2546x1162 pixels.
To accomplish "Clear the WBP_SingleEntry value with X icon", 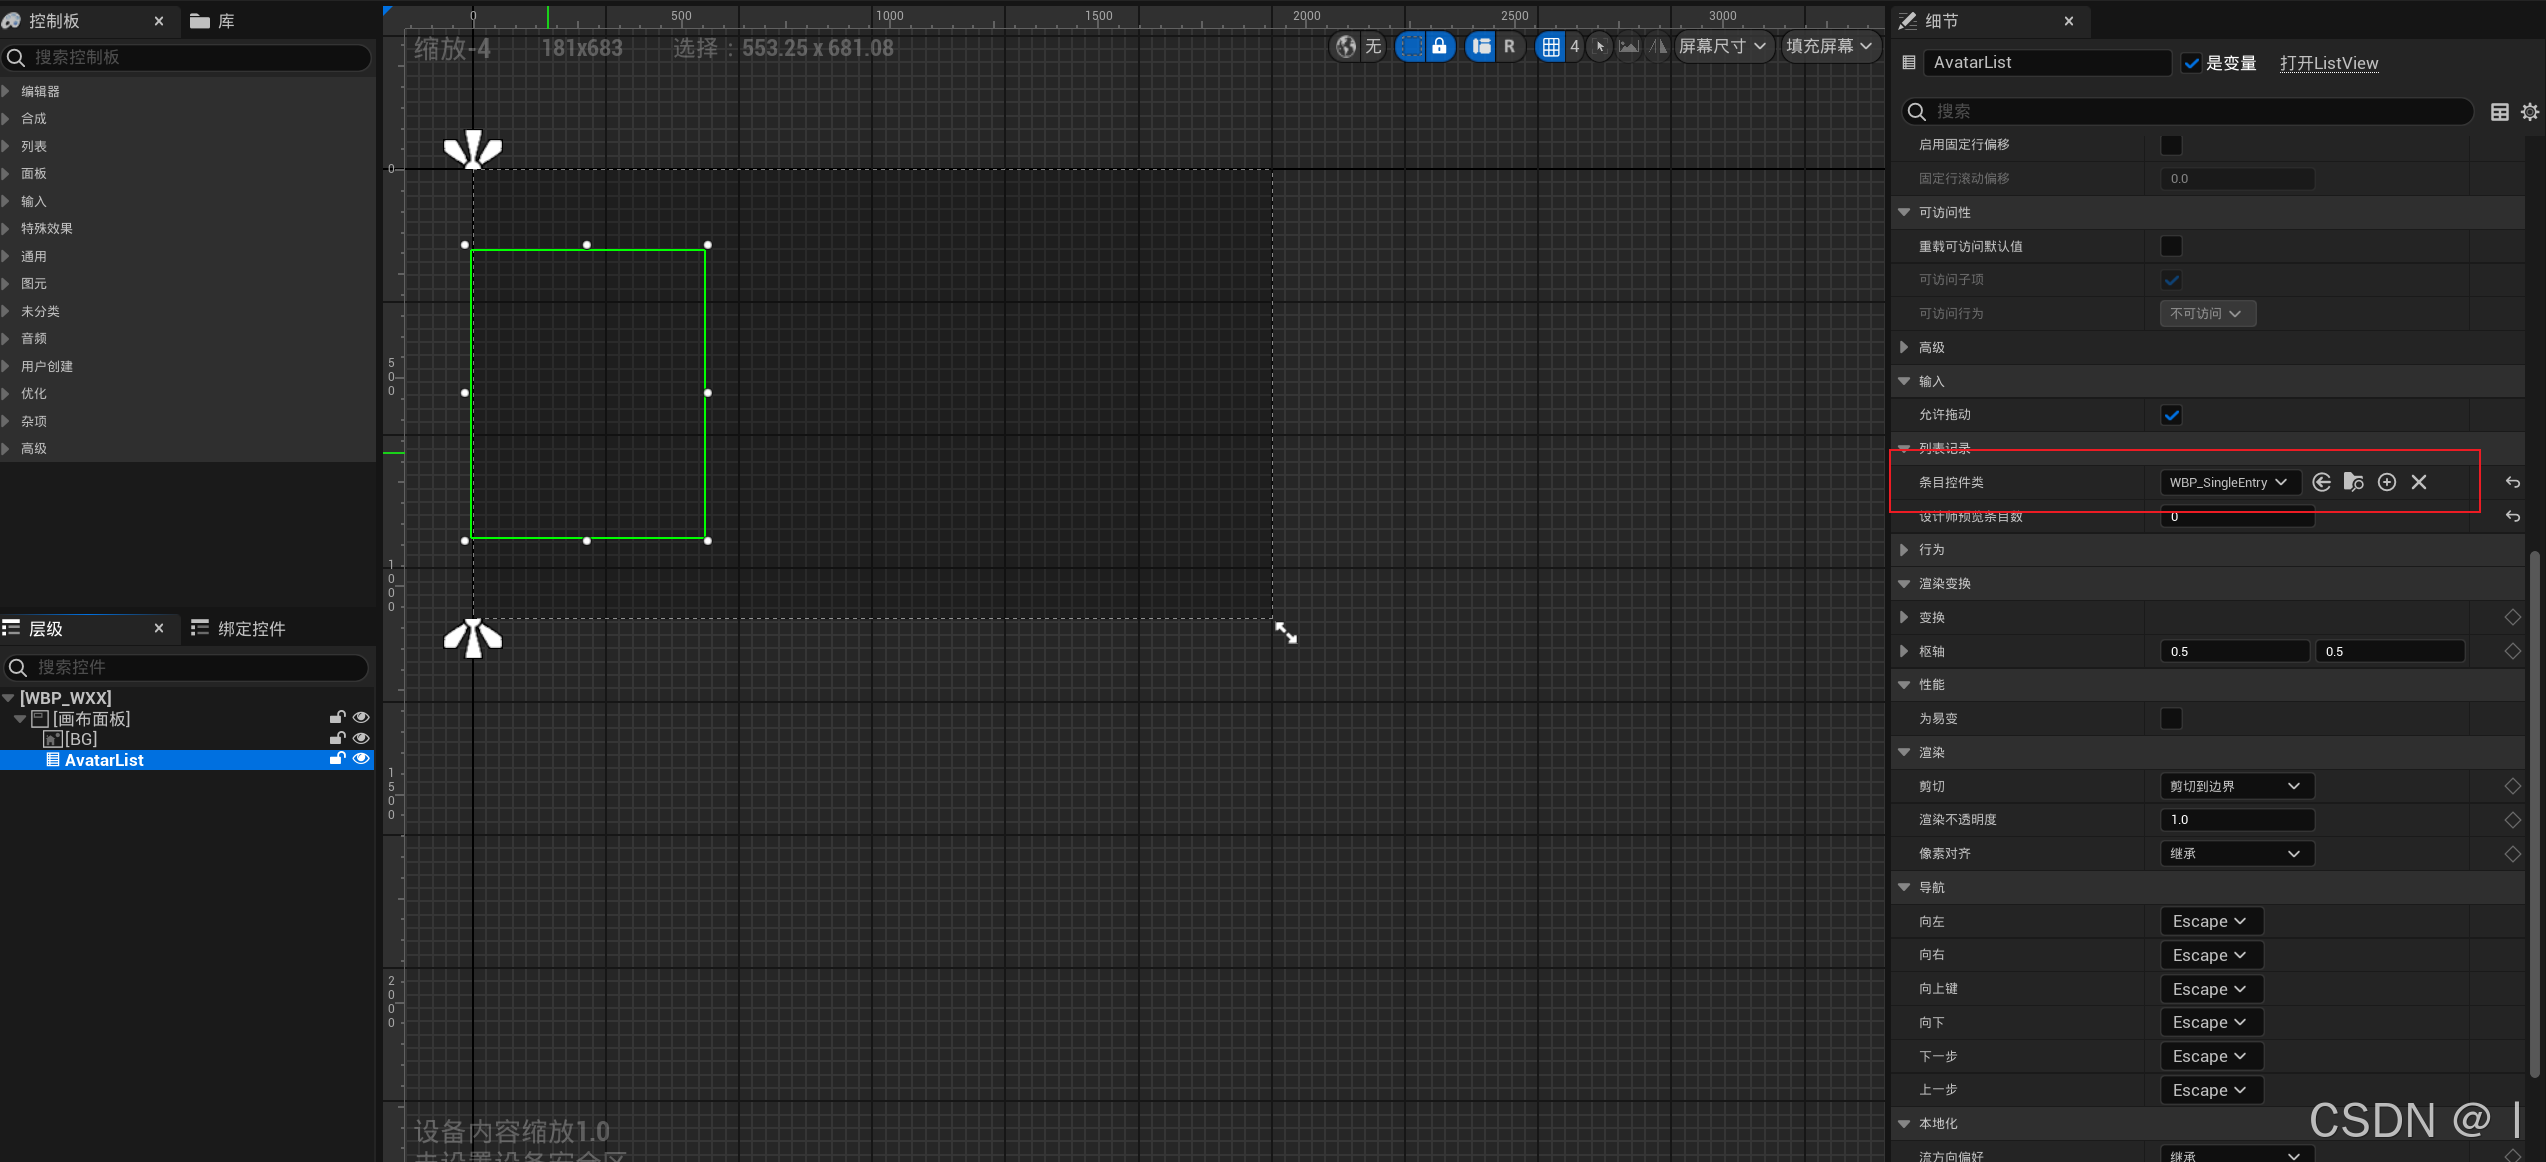I will (2419, 482).
